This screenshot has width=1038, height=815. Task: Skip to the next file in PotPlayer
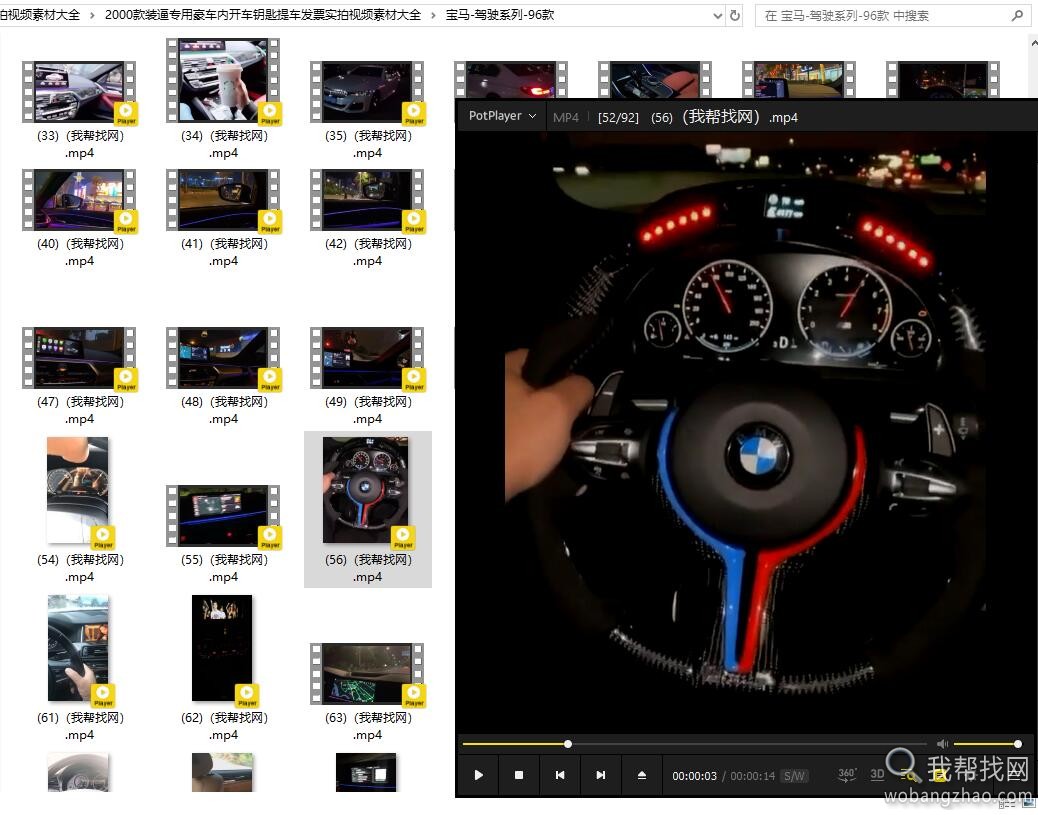[600, 775]
